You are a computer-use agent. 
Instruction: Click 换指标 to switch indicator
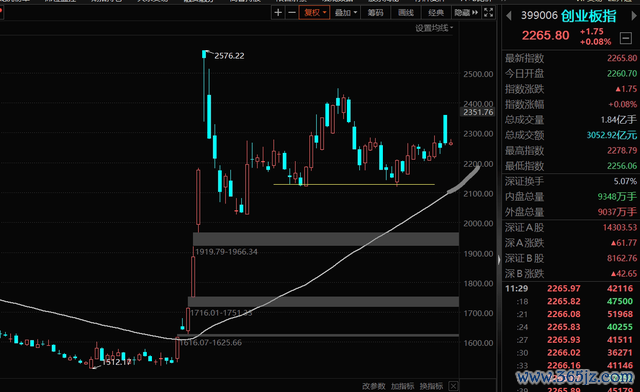[x=431, y=386]
